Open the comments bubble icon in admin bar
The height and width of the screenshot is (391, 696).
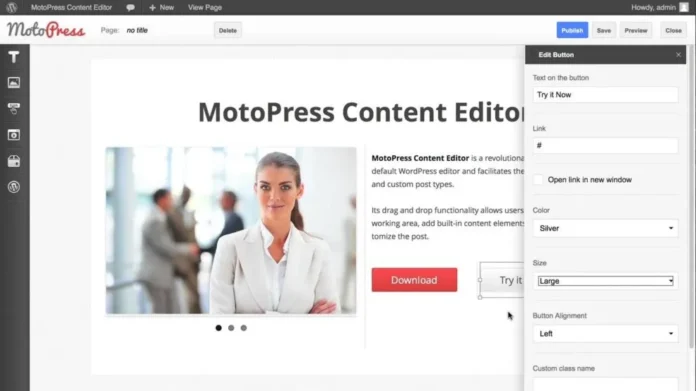coord(130,8)
